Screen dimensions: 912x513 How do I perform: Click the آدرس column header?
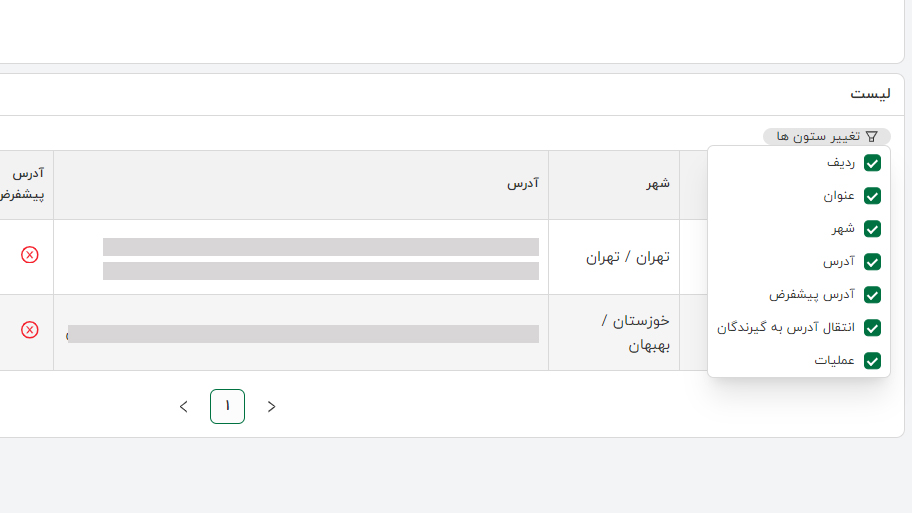coord(522,184)
